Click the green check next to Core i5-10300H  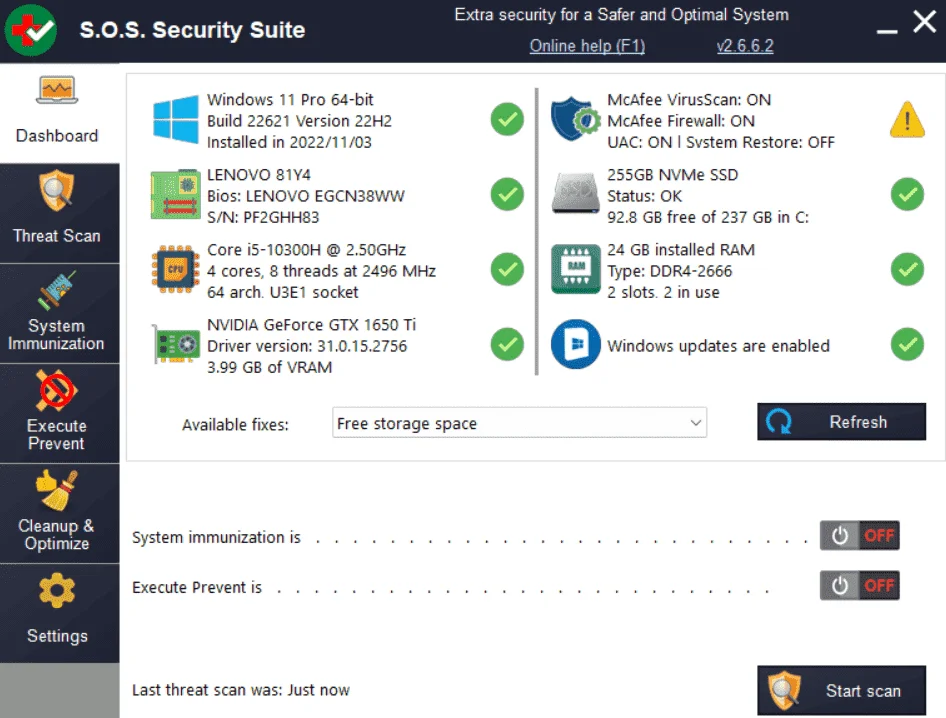click(x=507, y=269)
